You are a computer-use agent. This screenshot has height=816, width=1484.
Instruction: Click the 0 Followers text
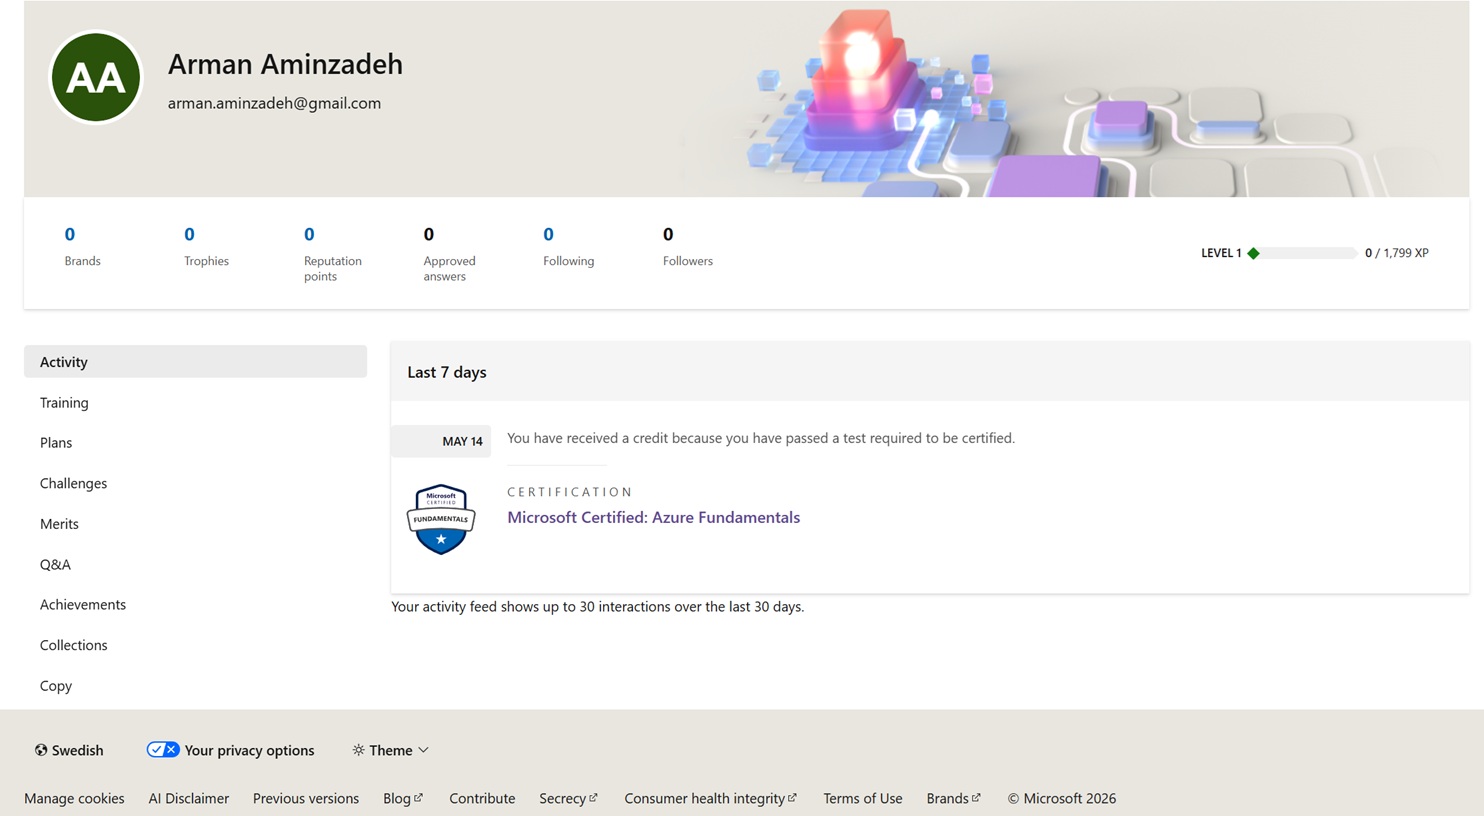point(687,246)
